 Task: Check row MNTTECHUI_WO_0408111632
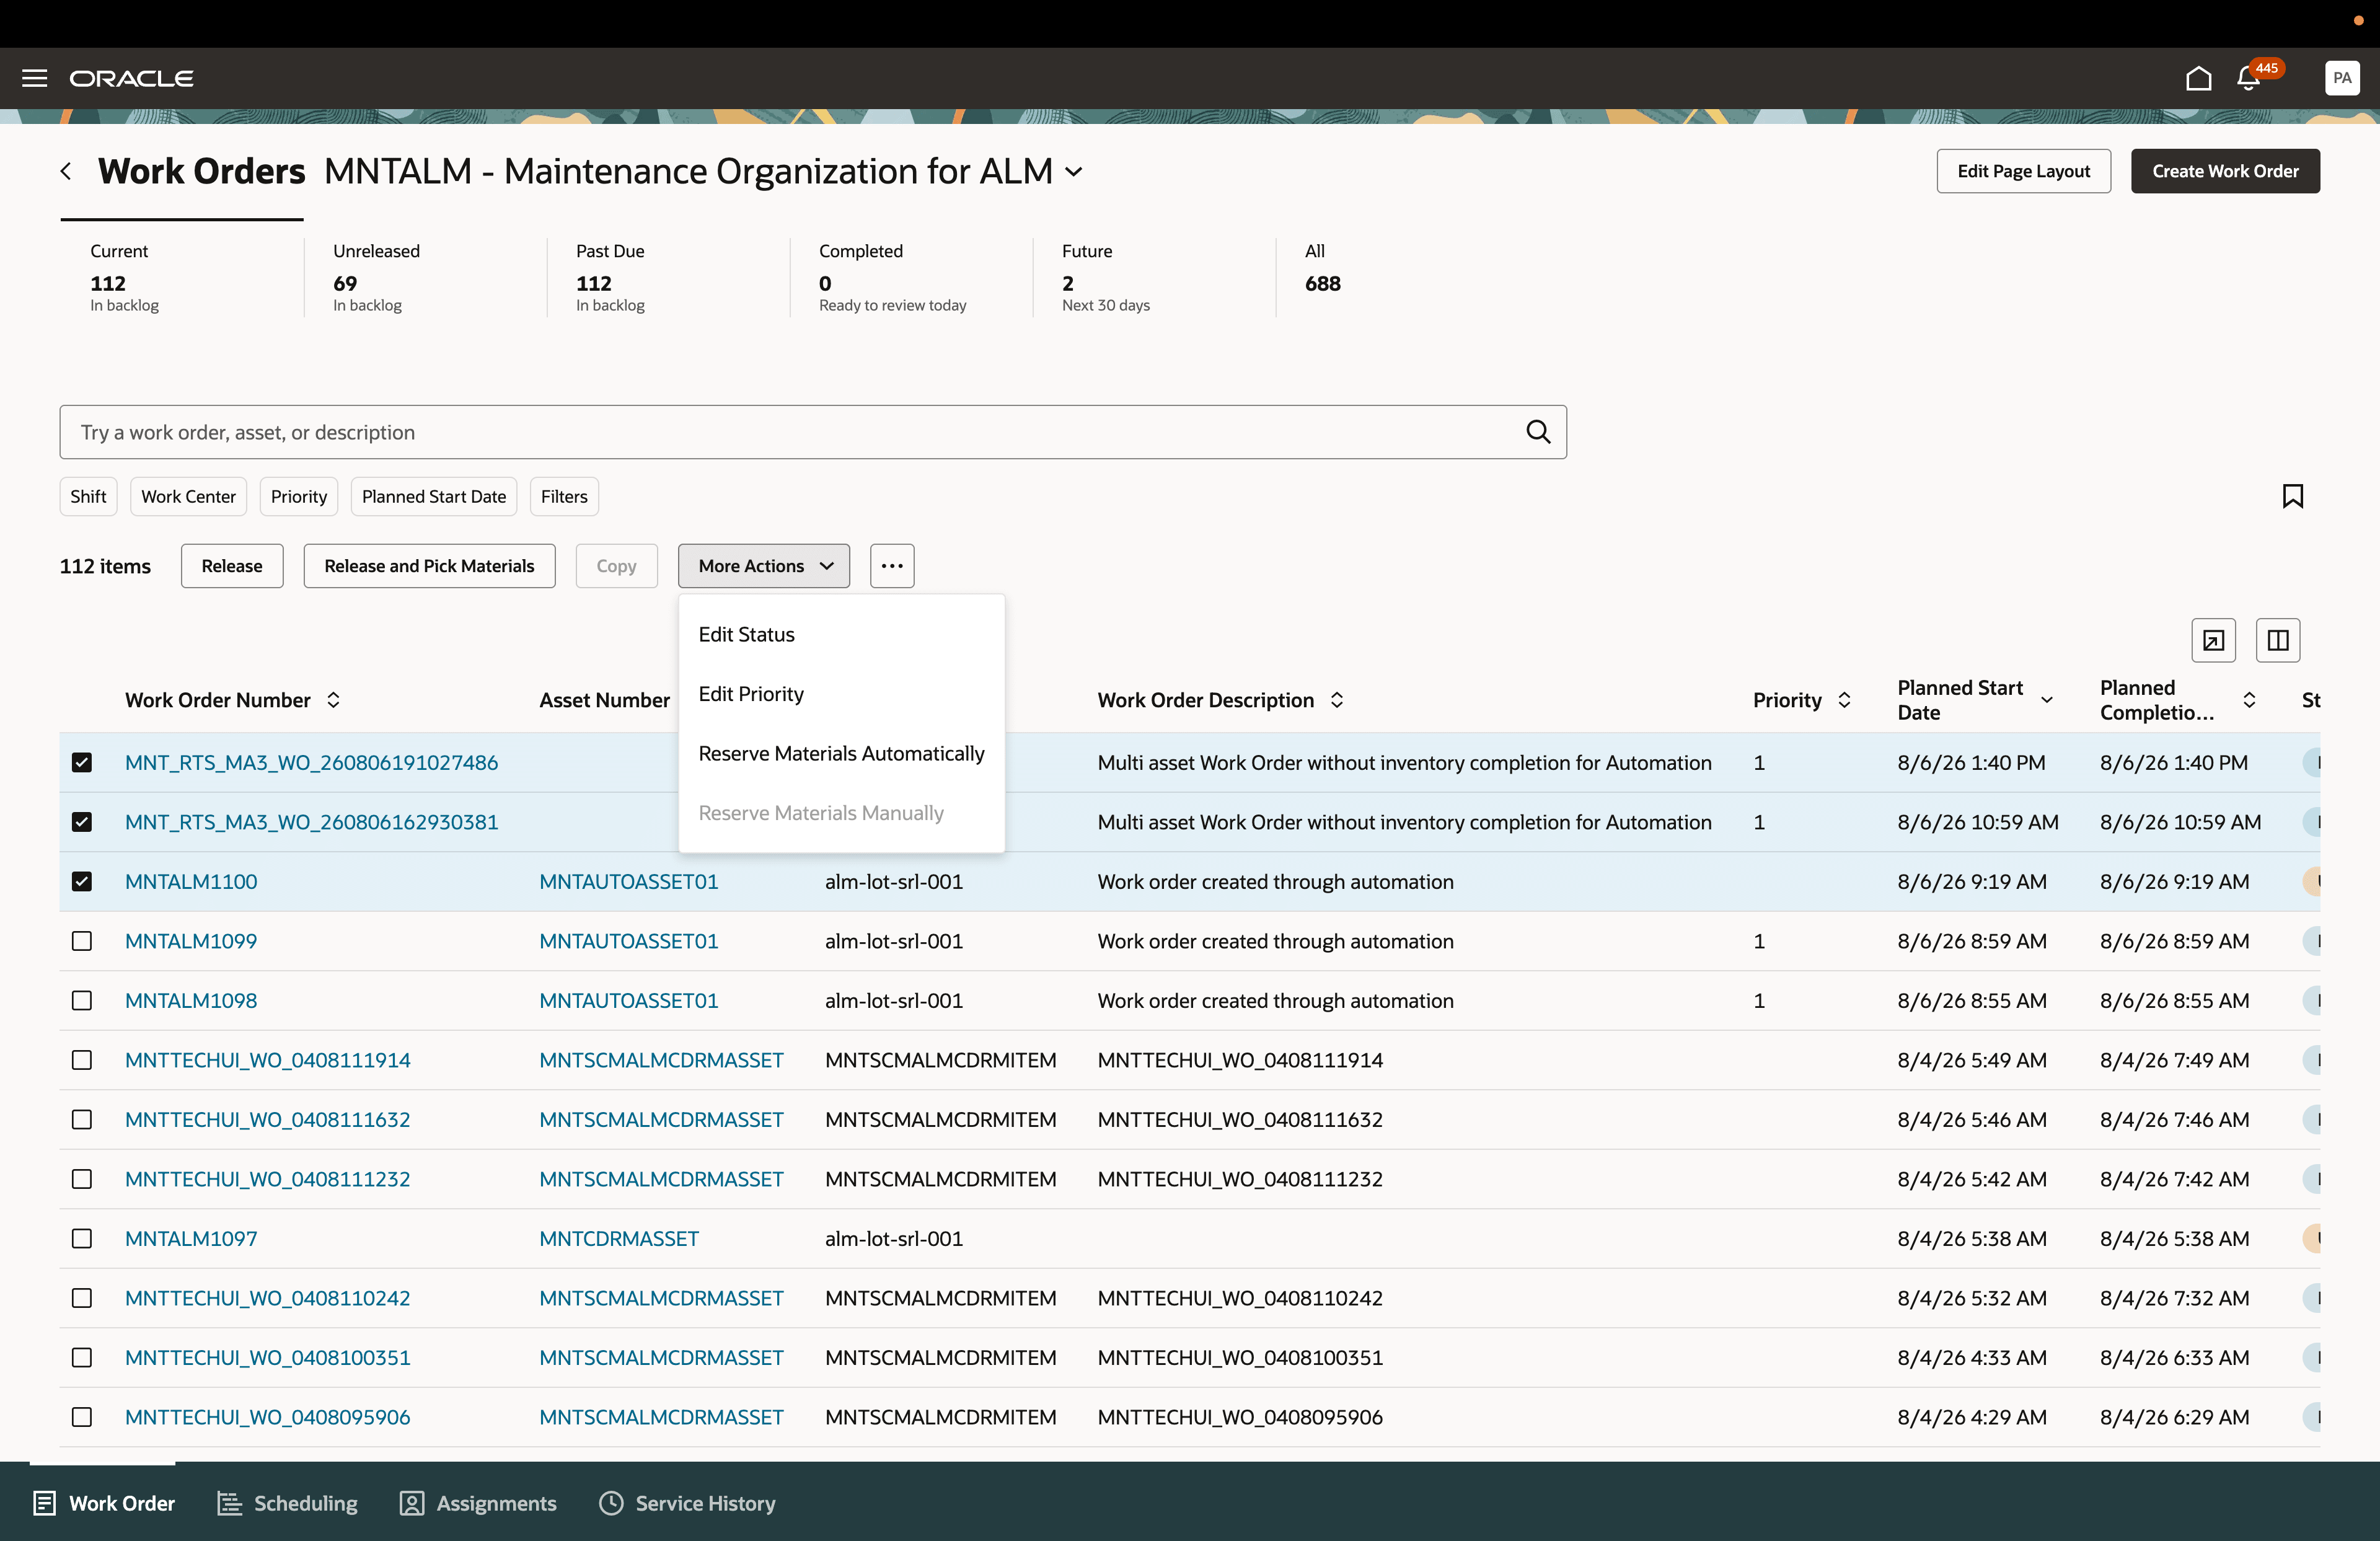click(x=82, y=1119)
